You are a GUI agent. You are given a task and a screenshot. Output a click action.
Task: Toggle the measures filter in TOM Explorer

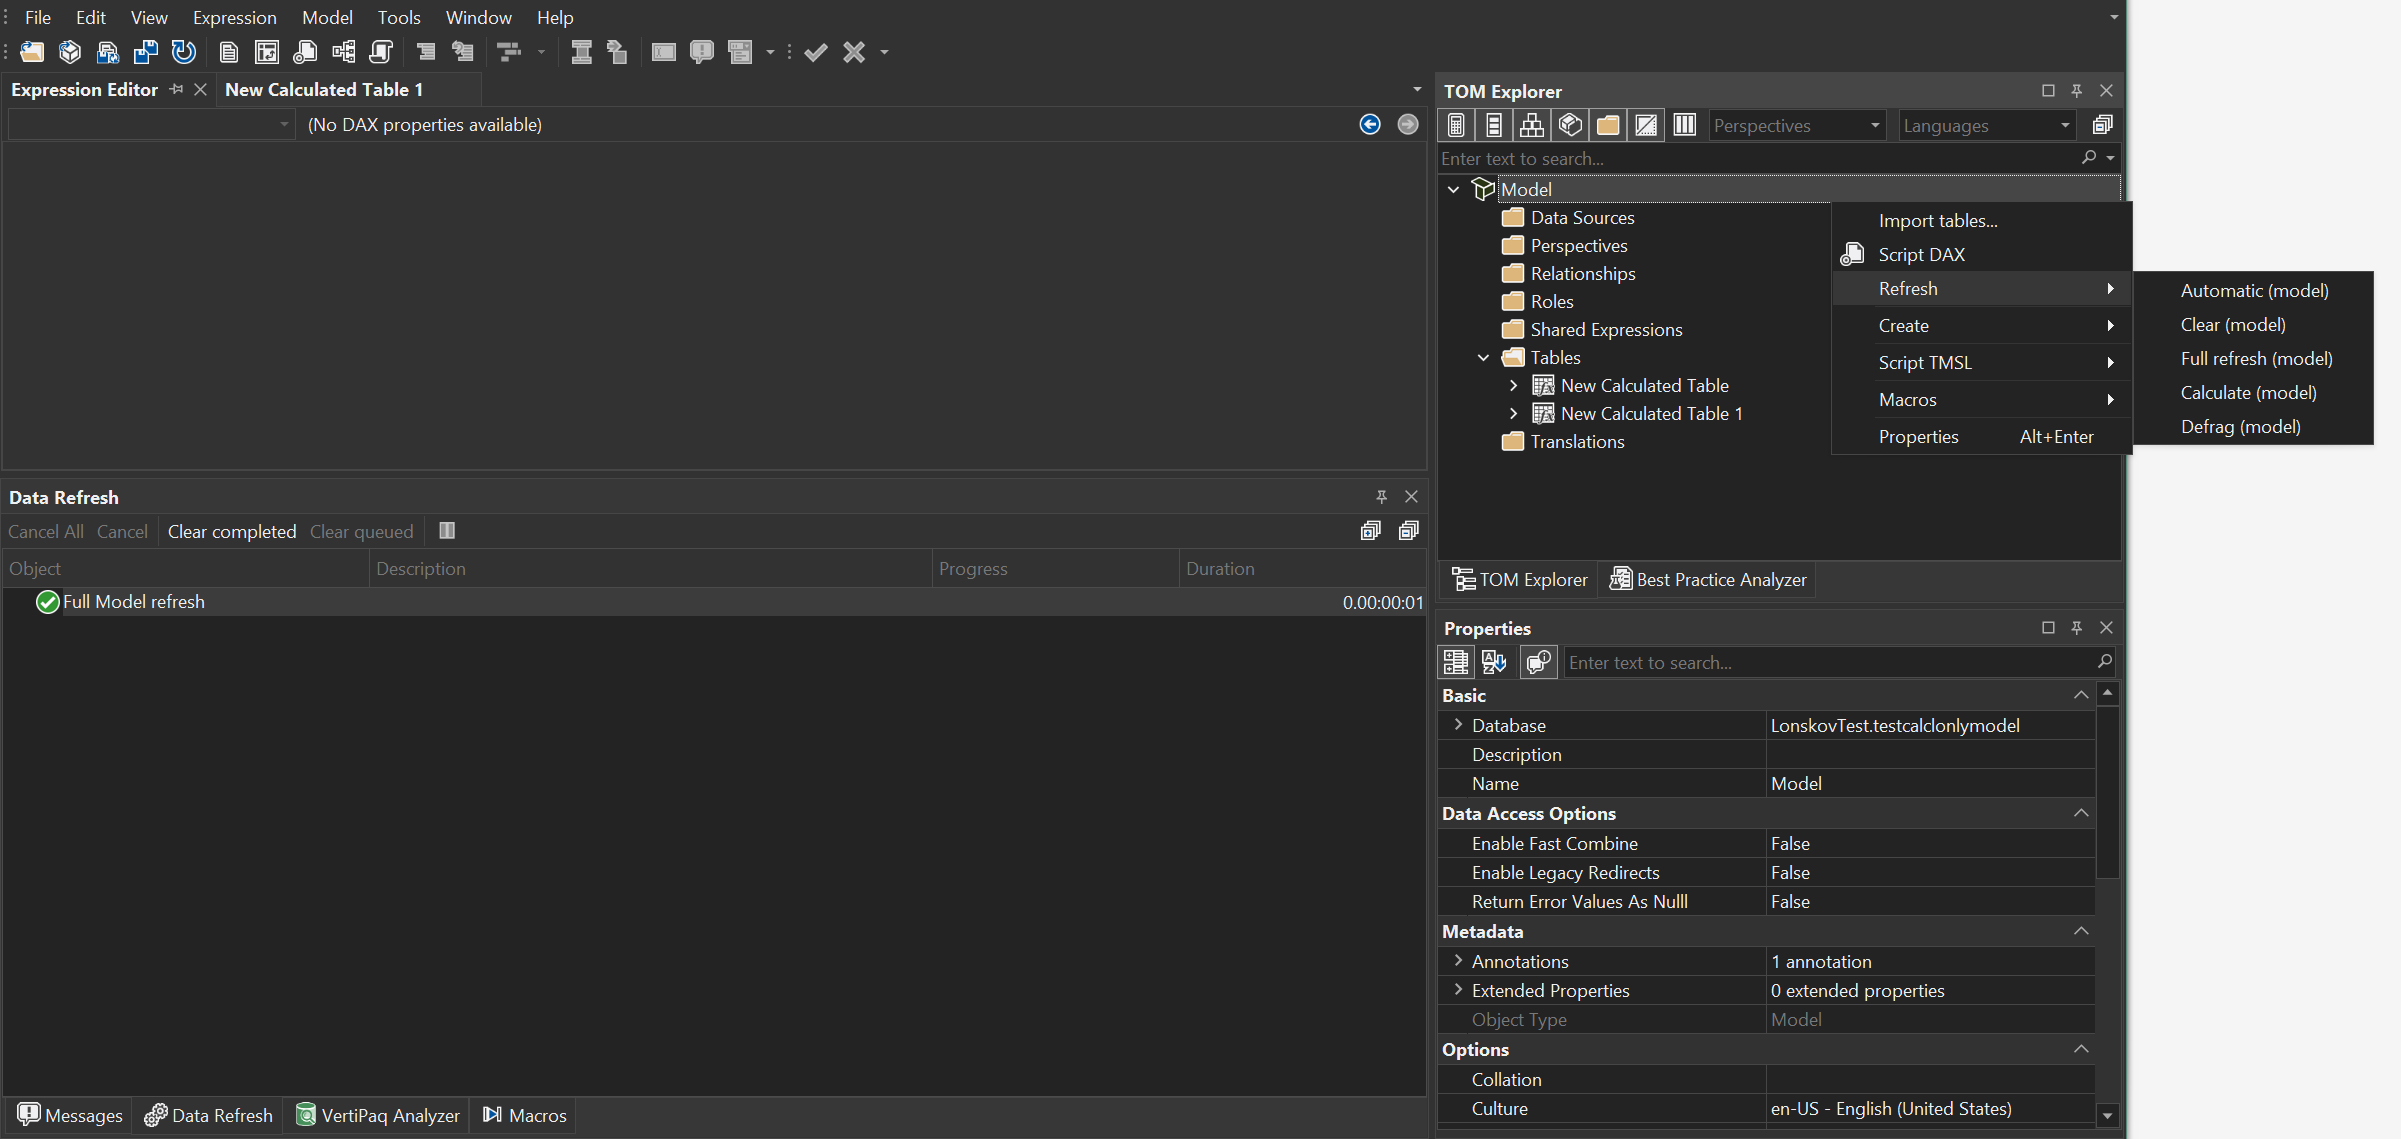click(x=1456, y=125)
